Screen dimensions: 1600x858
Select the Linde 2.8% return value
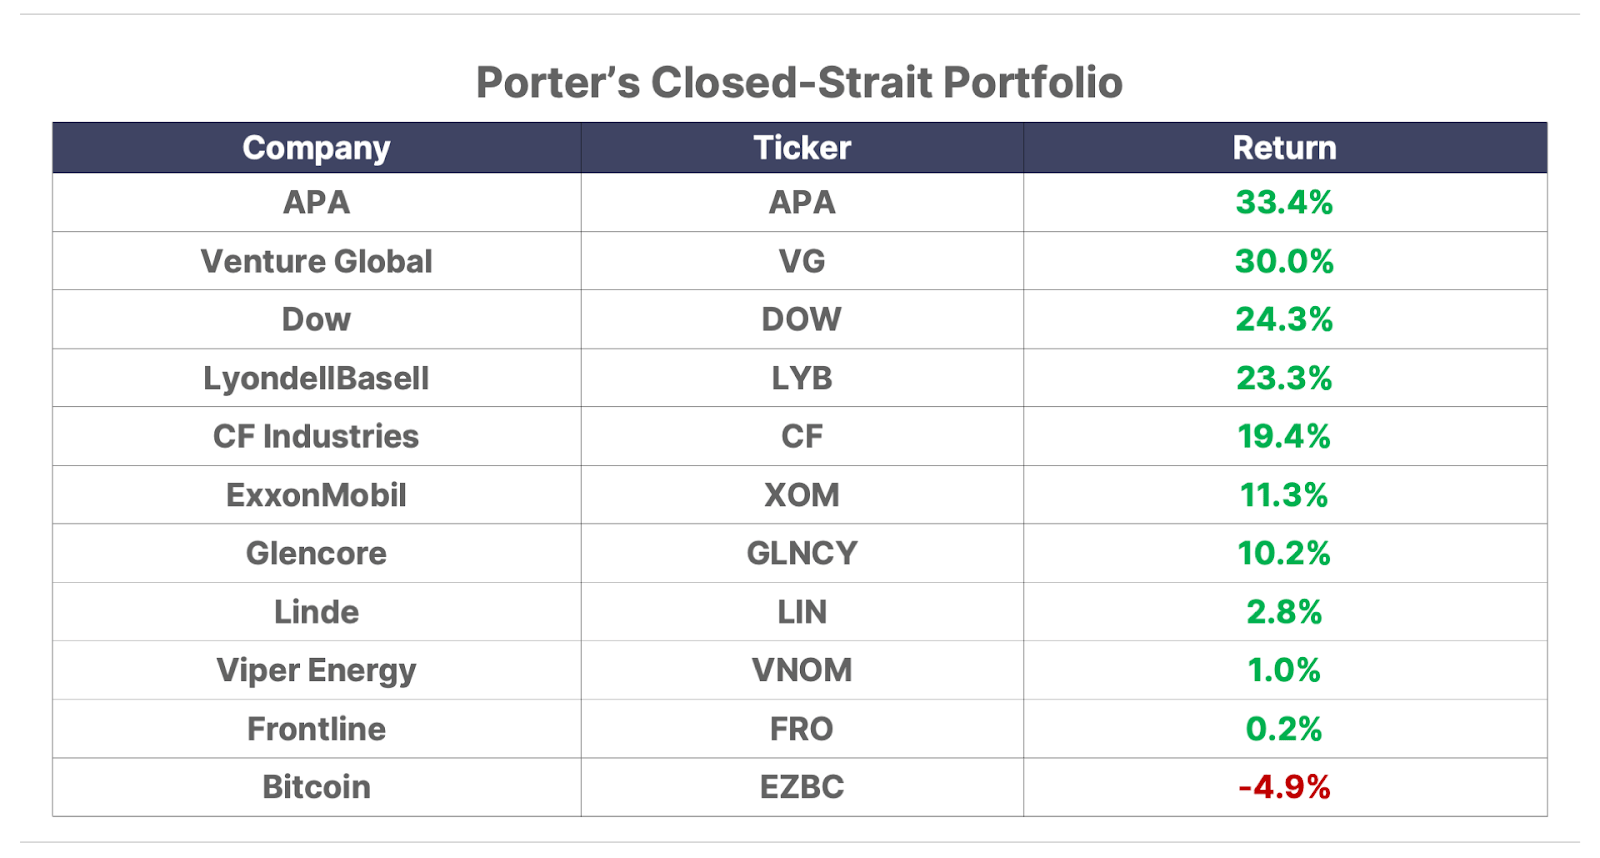click(x=1284, y=612)
